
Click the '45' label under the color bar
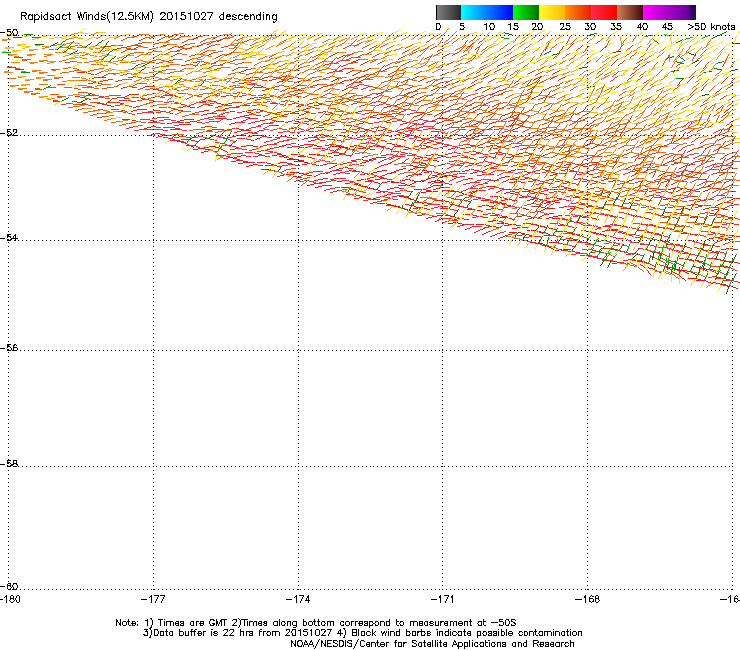pos(667,27)
